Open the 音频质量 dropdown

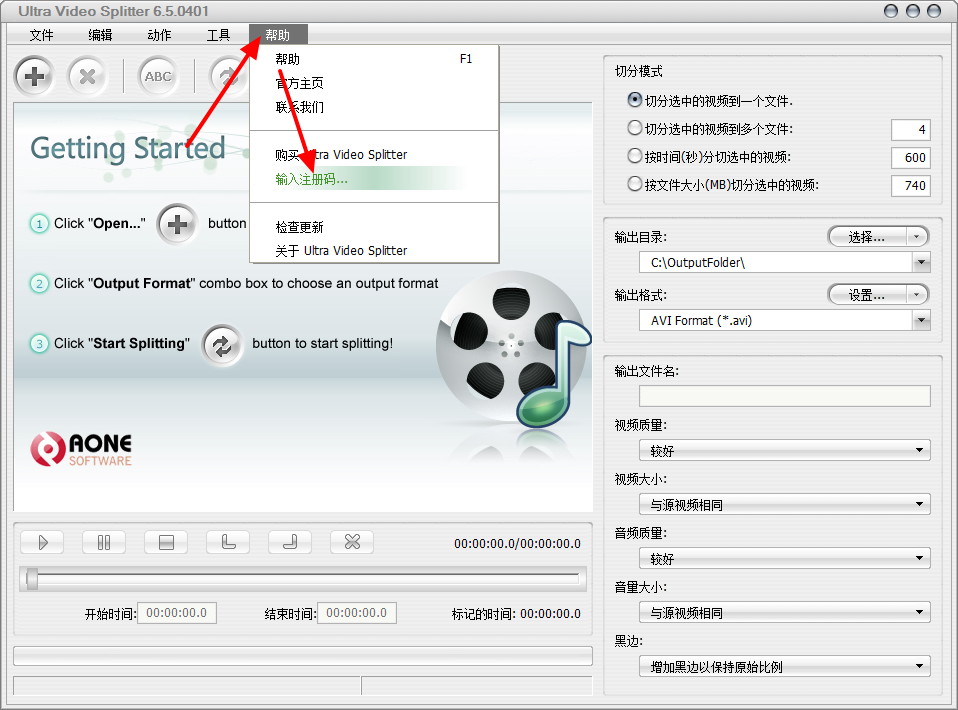point(784,558)
